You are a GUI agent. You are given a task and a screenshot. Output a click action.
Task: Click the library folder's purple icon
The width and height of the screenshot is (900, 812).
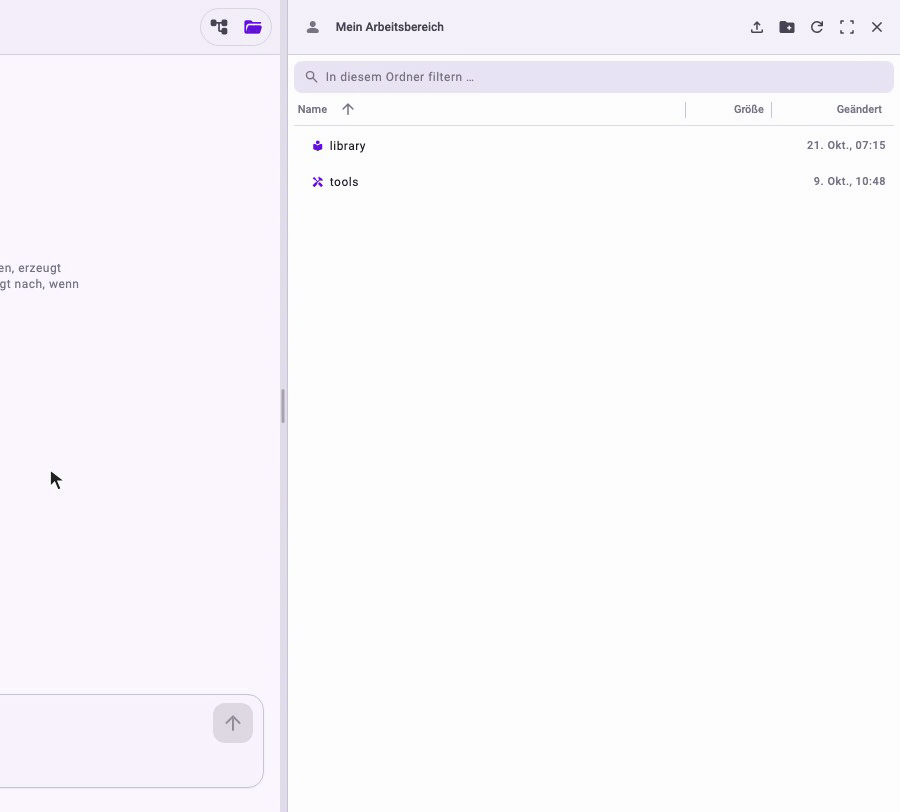pos(317,146)
